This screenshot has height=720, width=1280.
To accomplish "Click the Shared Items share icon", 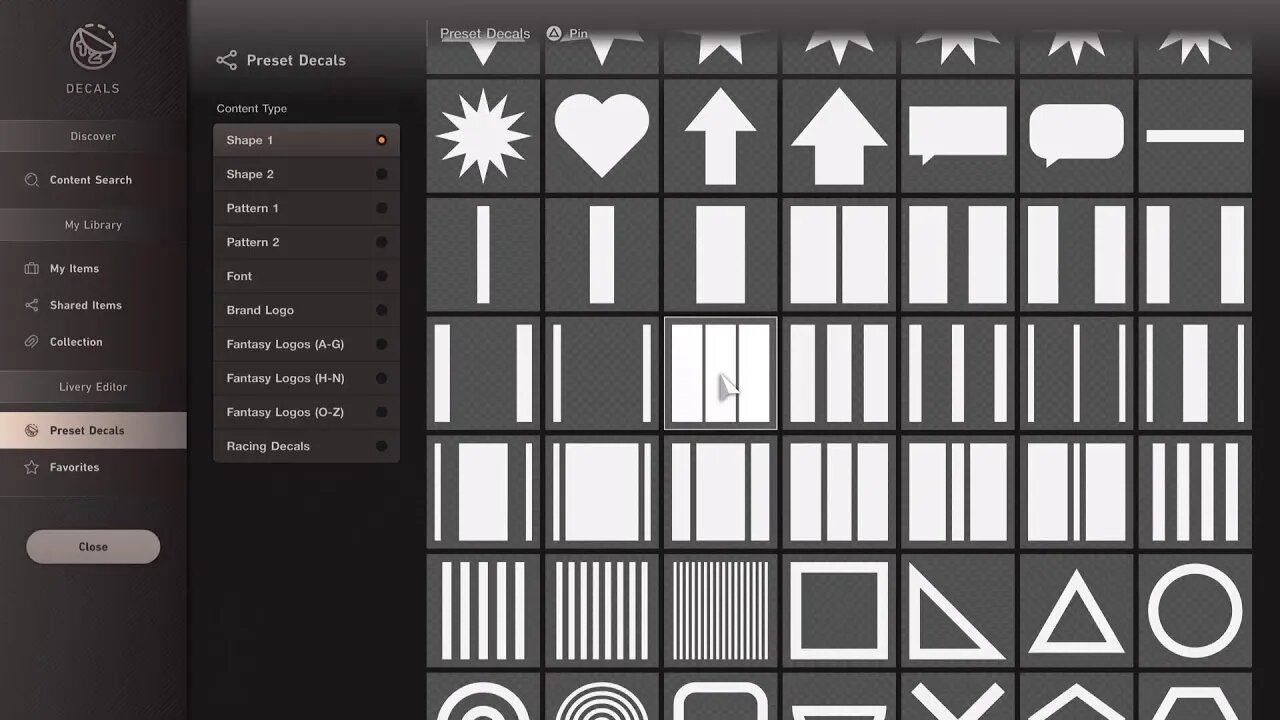I will [31, 305].
